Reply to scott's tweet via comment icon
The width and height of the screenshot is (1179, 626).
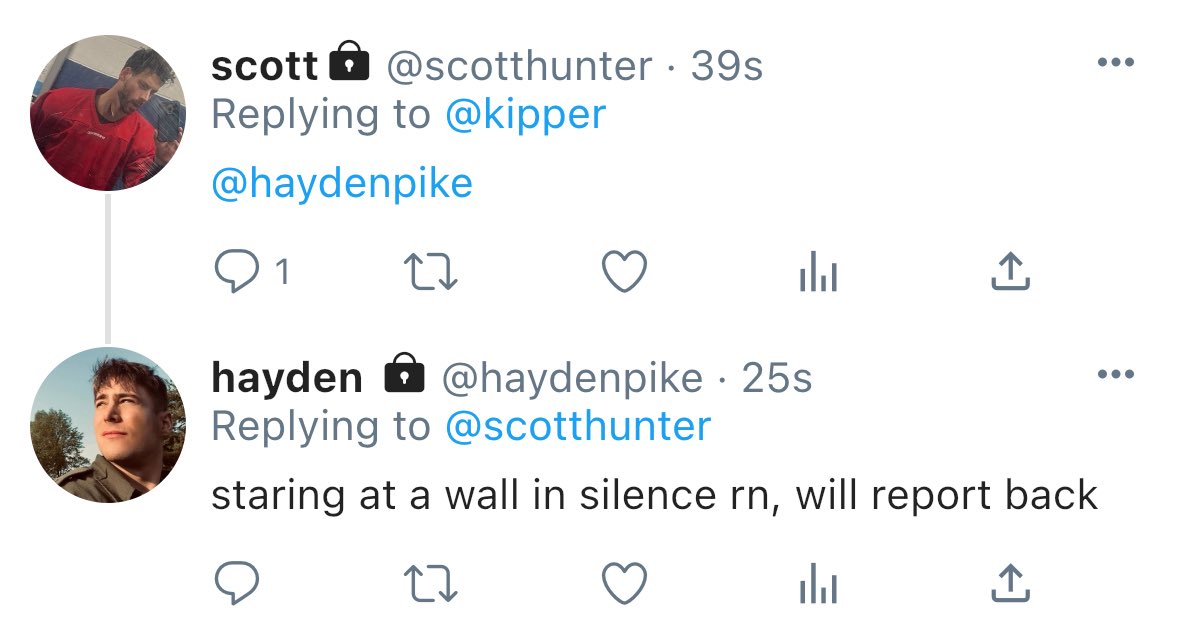pos(237,271)
